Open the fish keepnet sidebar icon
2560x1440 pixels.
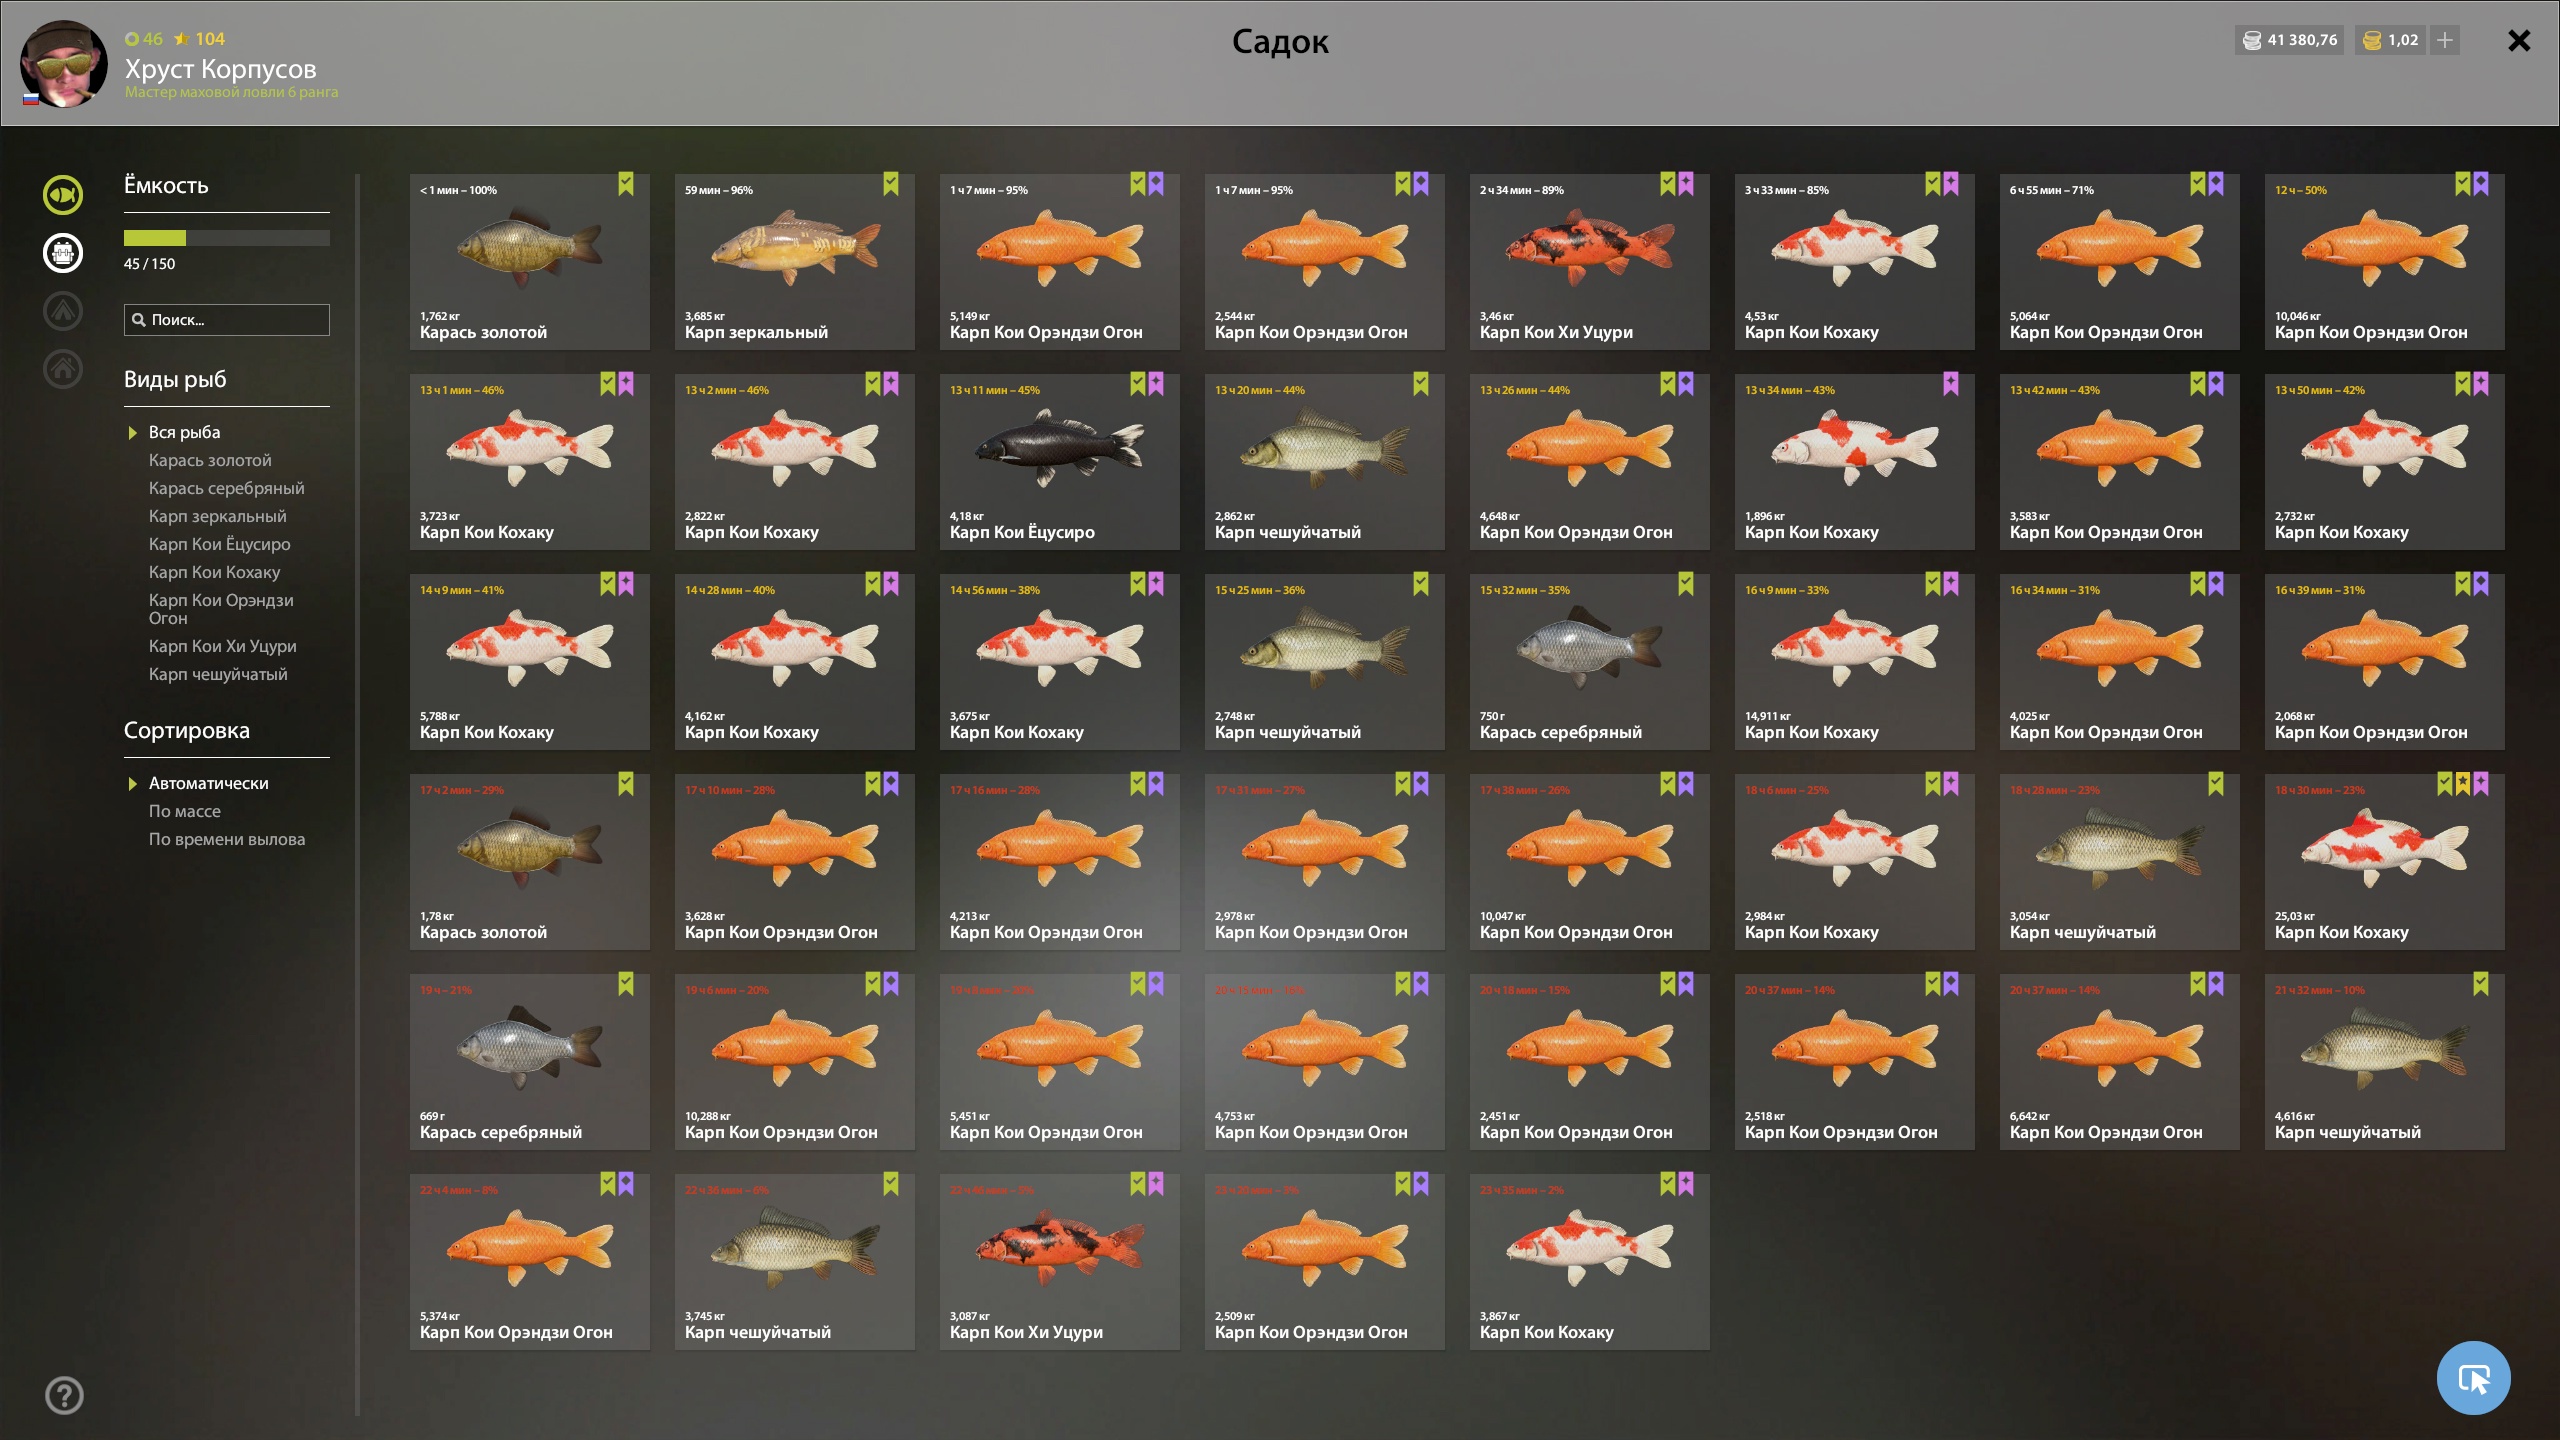63,195
